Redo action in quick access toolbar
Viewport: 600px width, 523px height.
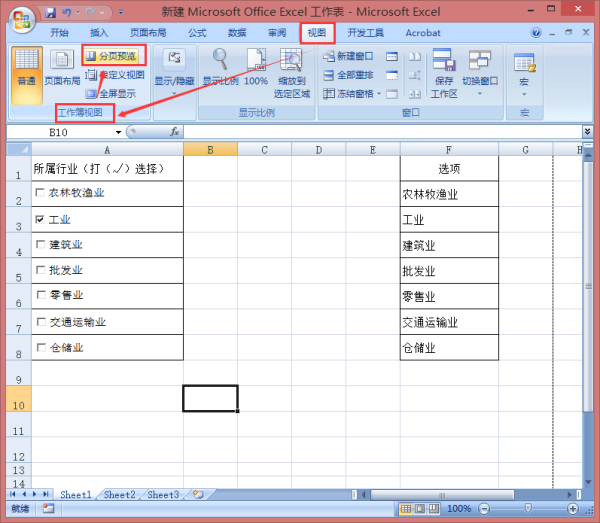[90, 12]
